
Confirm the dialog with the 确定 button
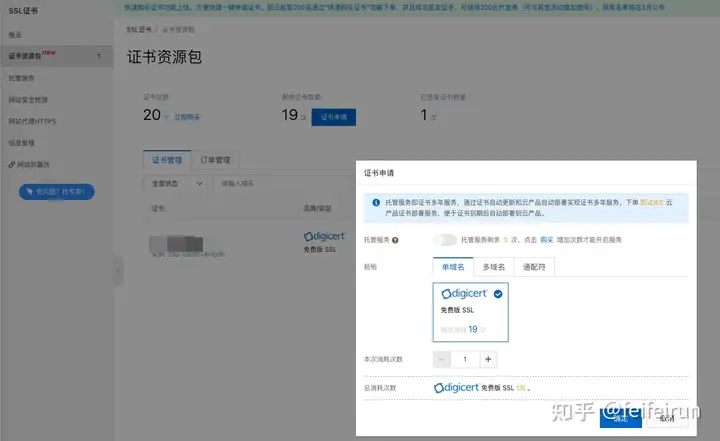point(620,418)
